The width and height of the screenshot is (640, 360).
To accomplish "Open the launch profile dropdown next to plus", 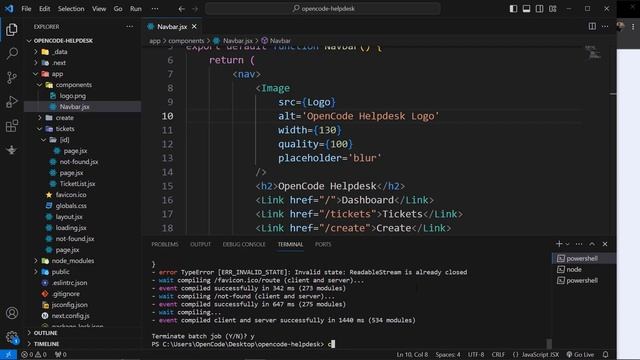I will click(x=567, y=244).
